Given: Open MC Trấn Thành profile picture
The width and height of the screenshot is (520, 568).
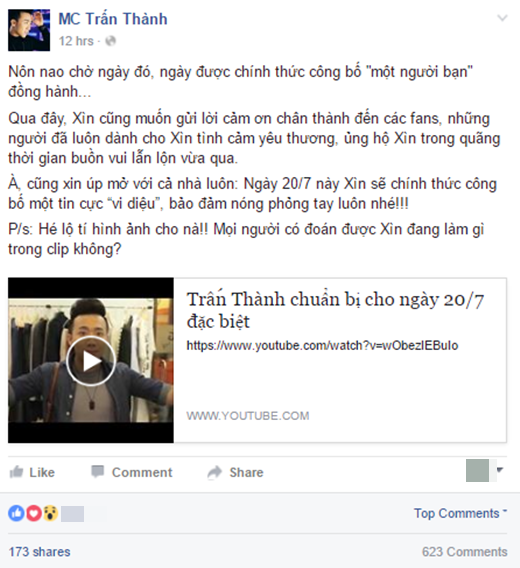Looking at the screenshot, I should (29, 30).
